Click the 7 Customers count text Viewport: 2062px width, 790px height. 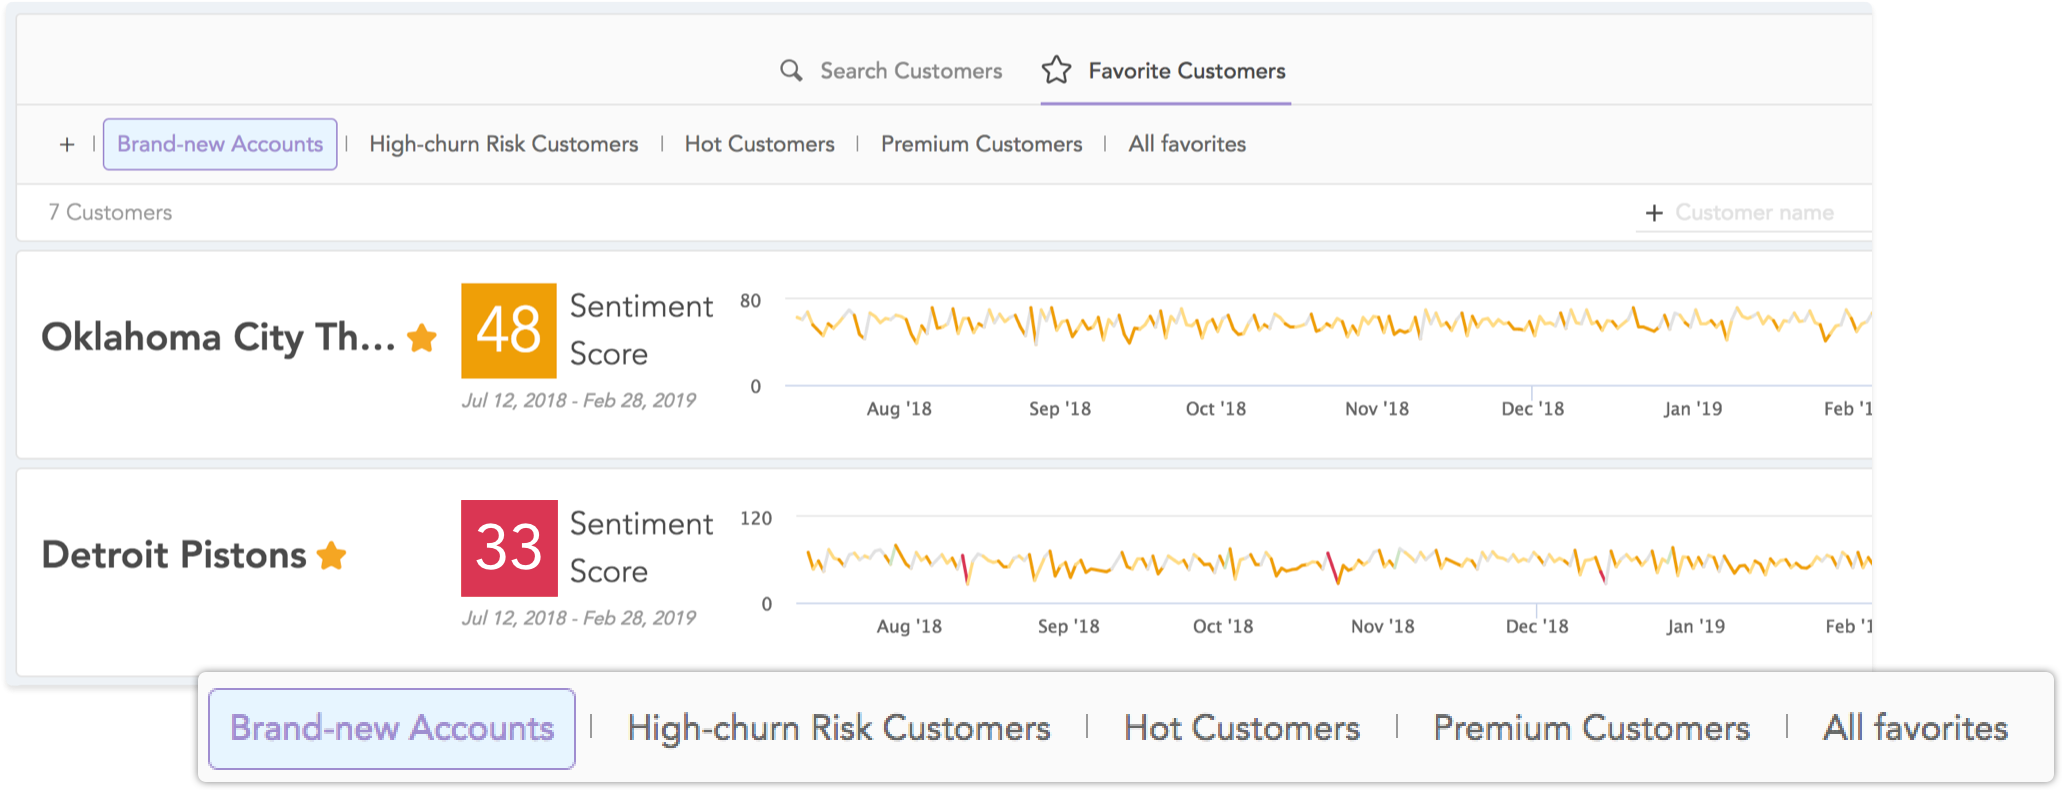[110, 213]
